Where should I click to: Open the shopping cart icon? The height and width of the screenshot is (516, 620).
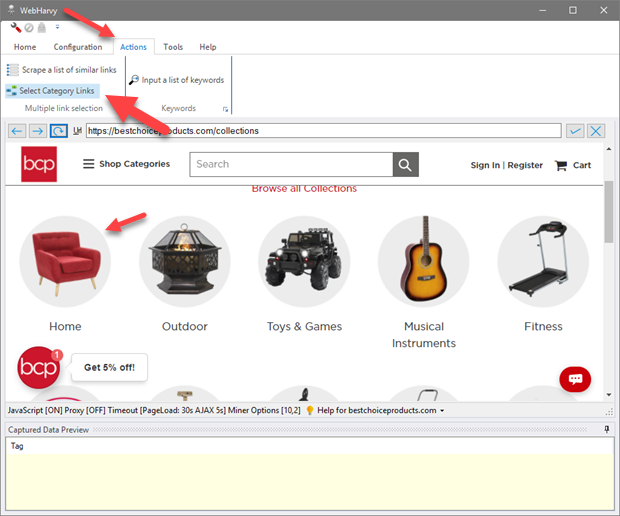click(x=561, y=165)
